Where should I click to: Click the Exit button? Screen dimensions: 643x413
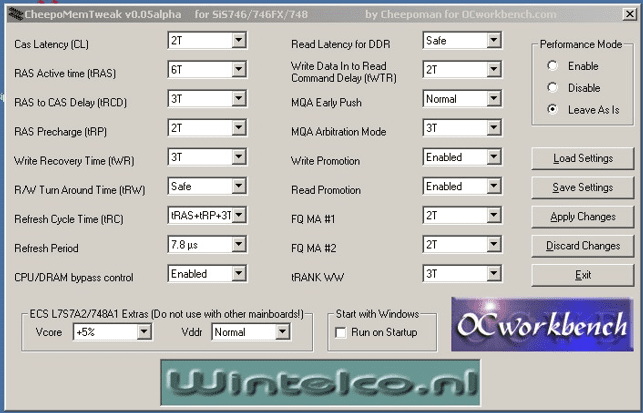(583, 275)
